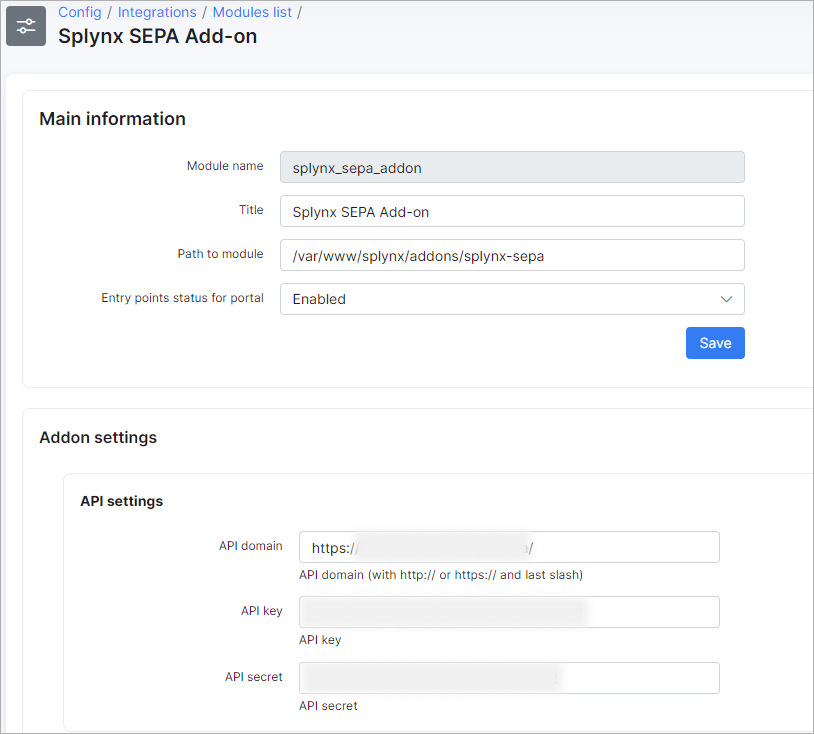Image resolution: width=814 pixels, height=734 pixels.
Task: Click the 'Entry points status for portal' label
Action: [182, 298]
